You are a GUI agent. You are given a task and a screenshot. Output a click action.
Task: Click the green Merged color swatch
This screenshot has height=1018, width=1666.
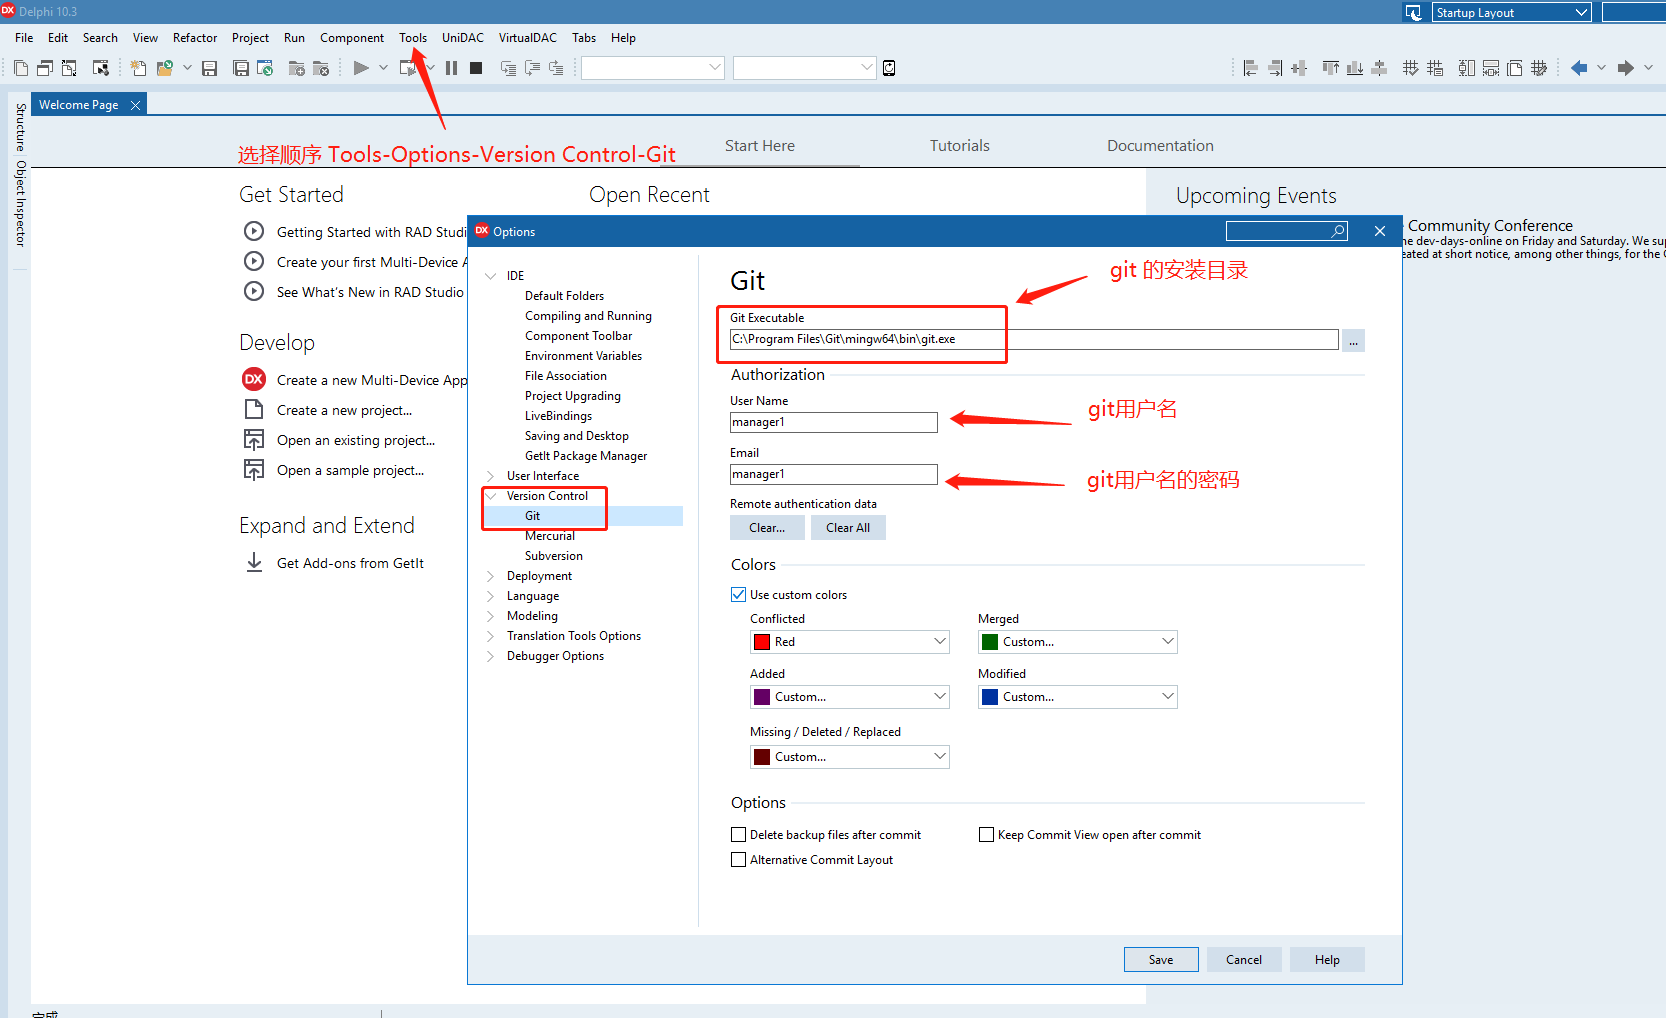tap(990, 642)
